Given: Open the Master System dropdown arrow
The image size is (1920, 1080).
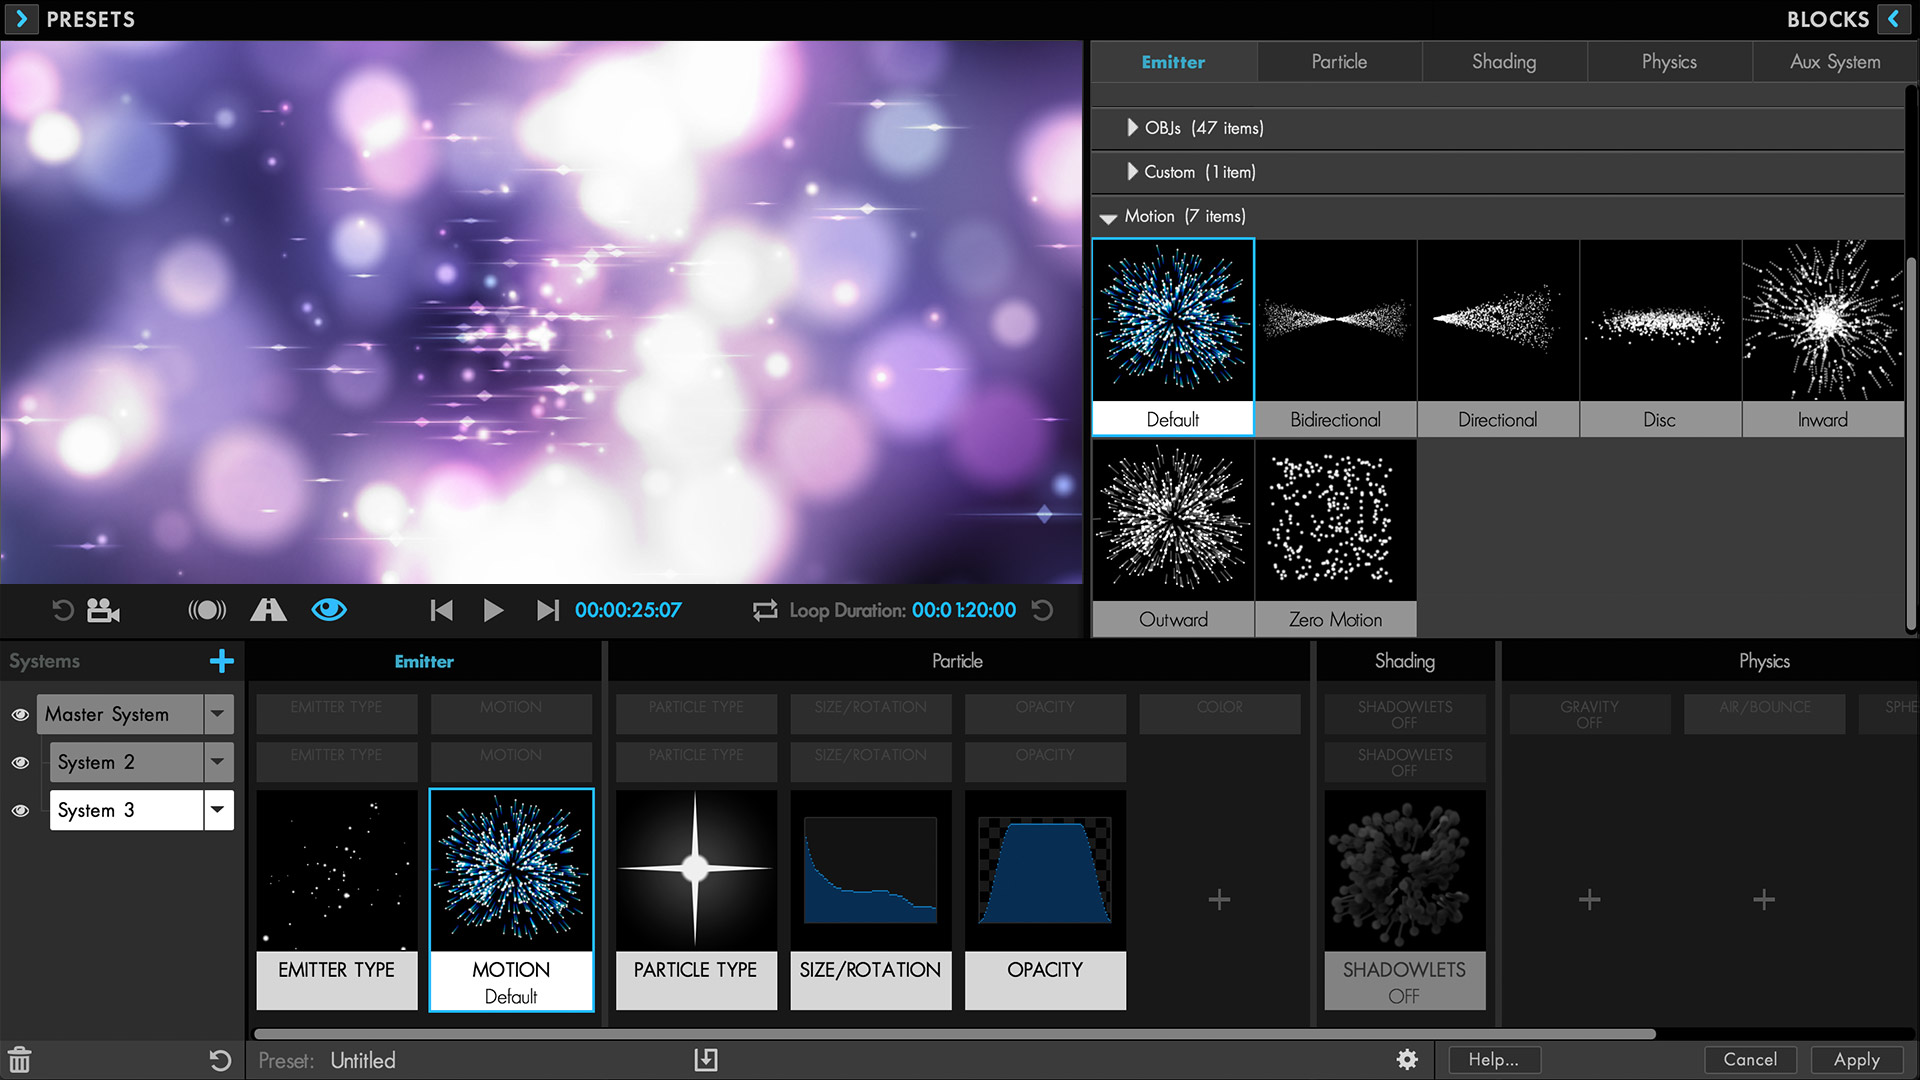Looking at the screenshot, I should coord(217,714).
